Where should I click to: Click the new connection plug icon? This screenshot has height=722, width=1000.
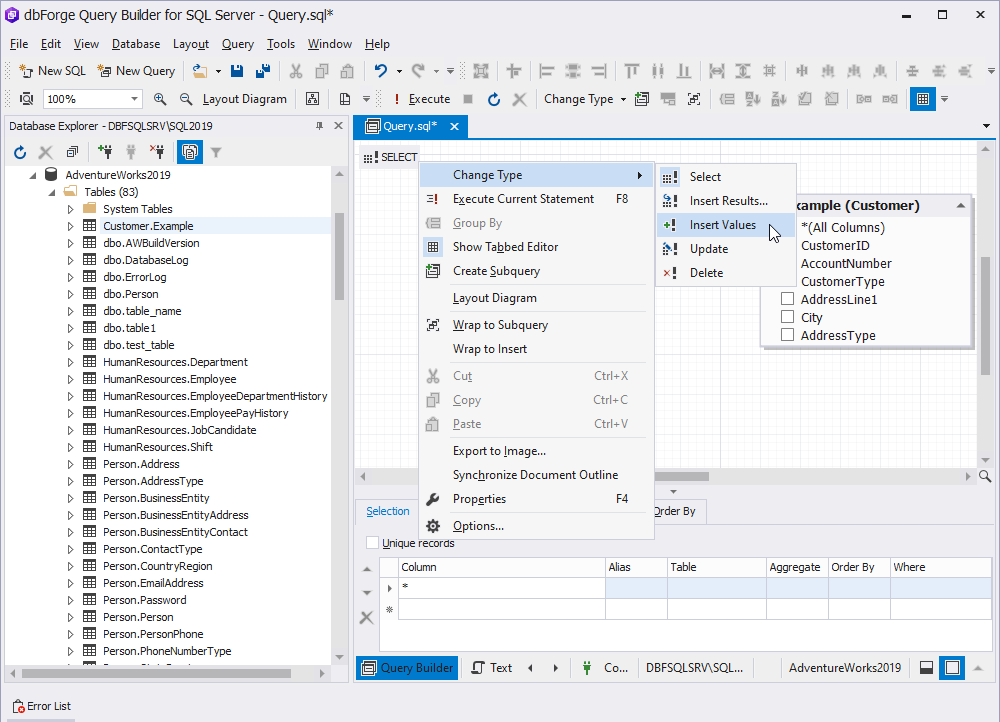tap(105, 152)
